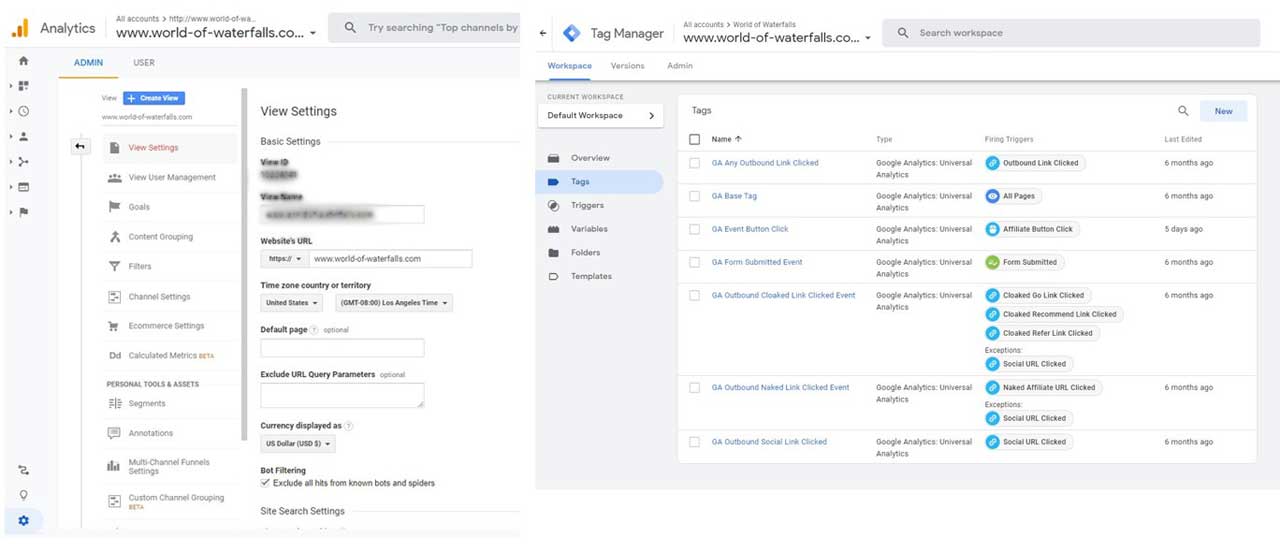Open the Versions tab in Tag Manager
Viewport: 1280px width, 552px height.
point(628,66)
